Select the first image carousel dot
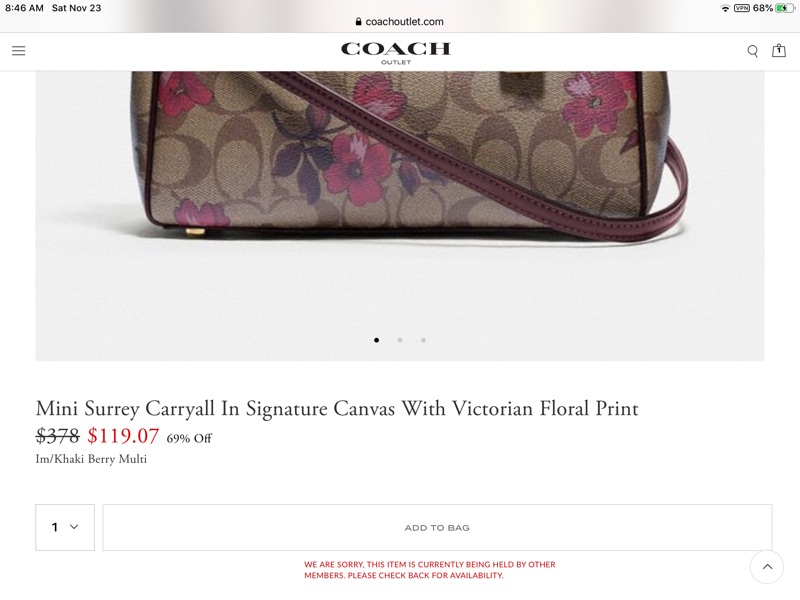 (377, 340)
